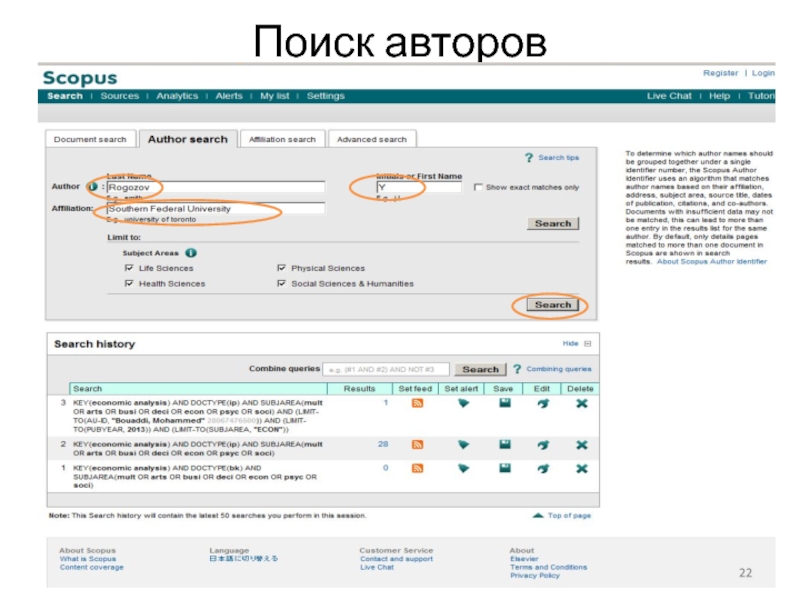The image size is (800, 600).
Task: Open Elsevier footer link
Action: [524, 559]
